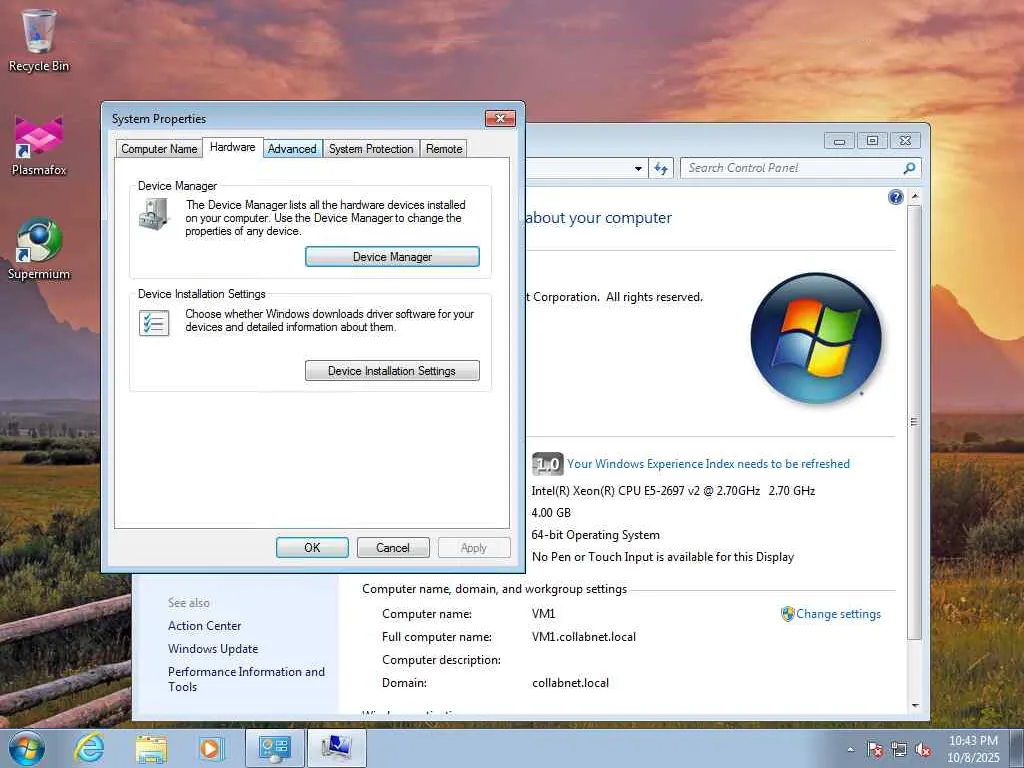Click the System window vertical scrollbar thumb
This screenshot has width=1024, height=768.
(x=915, y=422)
